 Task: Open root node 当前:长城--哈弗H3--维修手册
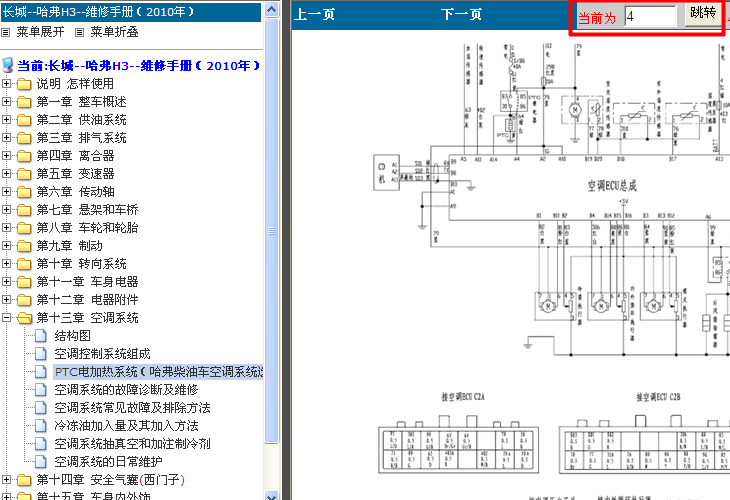click(138, 66)
